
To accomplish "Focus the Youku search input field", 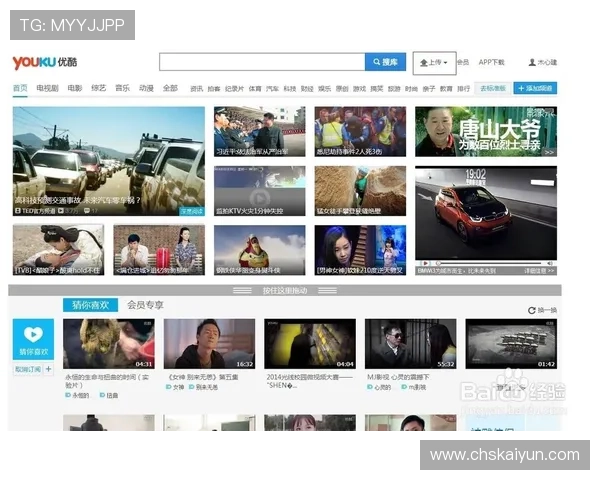I will pos(262,62).
